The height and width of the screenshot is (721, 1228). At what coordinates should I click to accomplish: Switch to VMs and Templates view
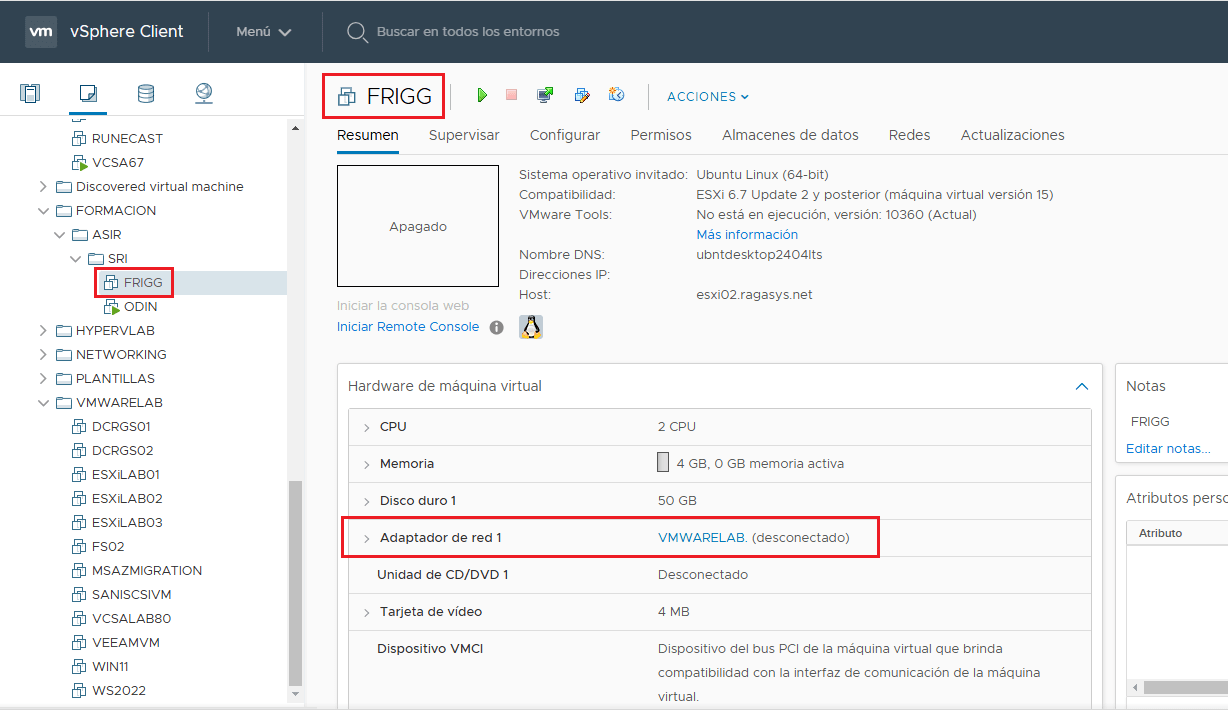coord(88,94)
